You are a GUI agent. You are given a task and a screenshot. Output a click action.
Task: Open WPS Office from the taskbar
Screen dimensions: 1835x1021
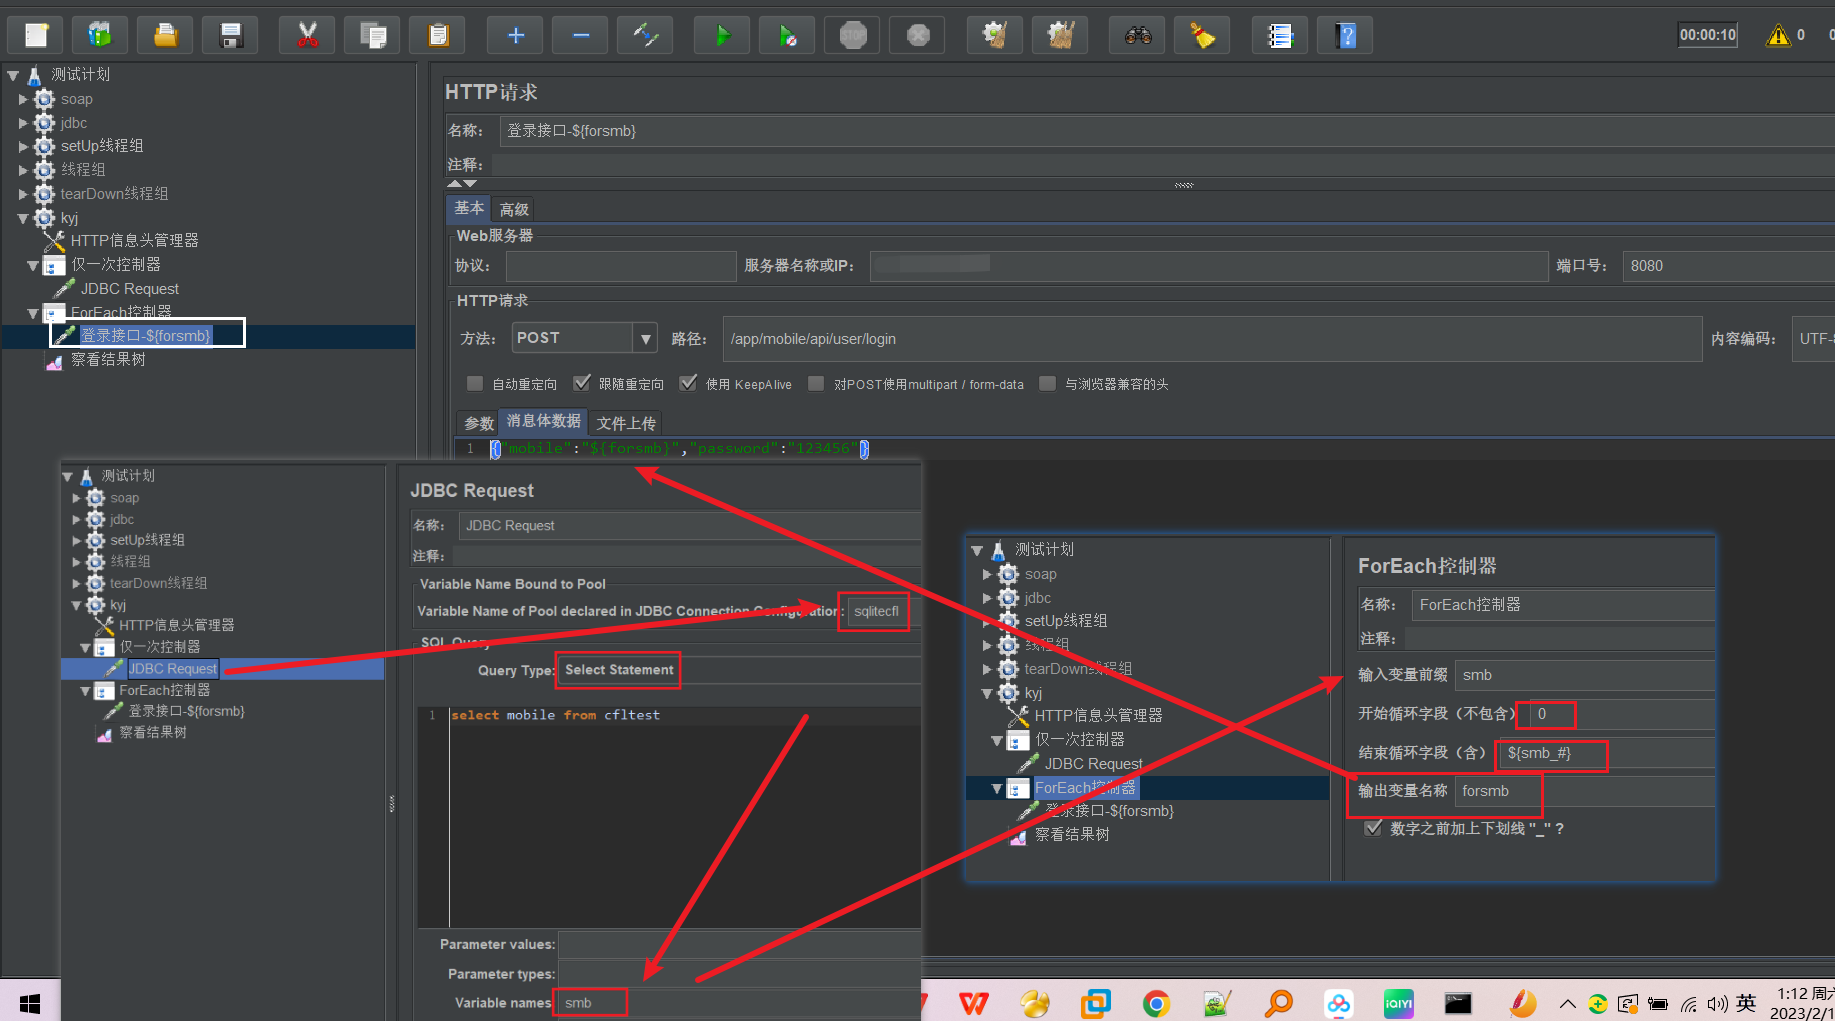coord(973,1003)
